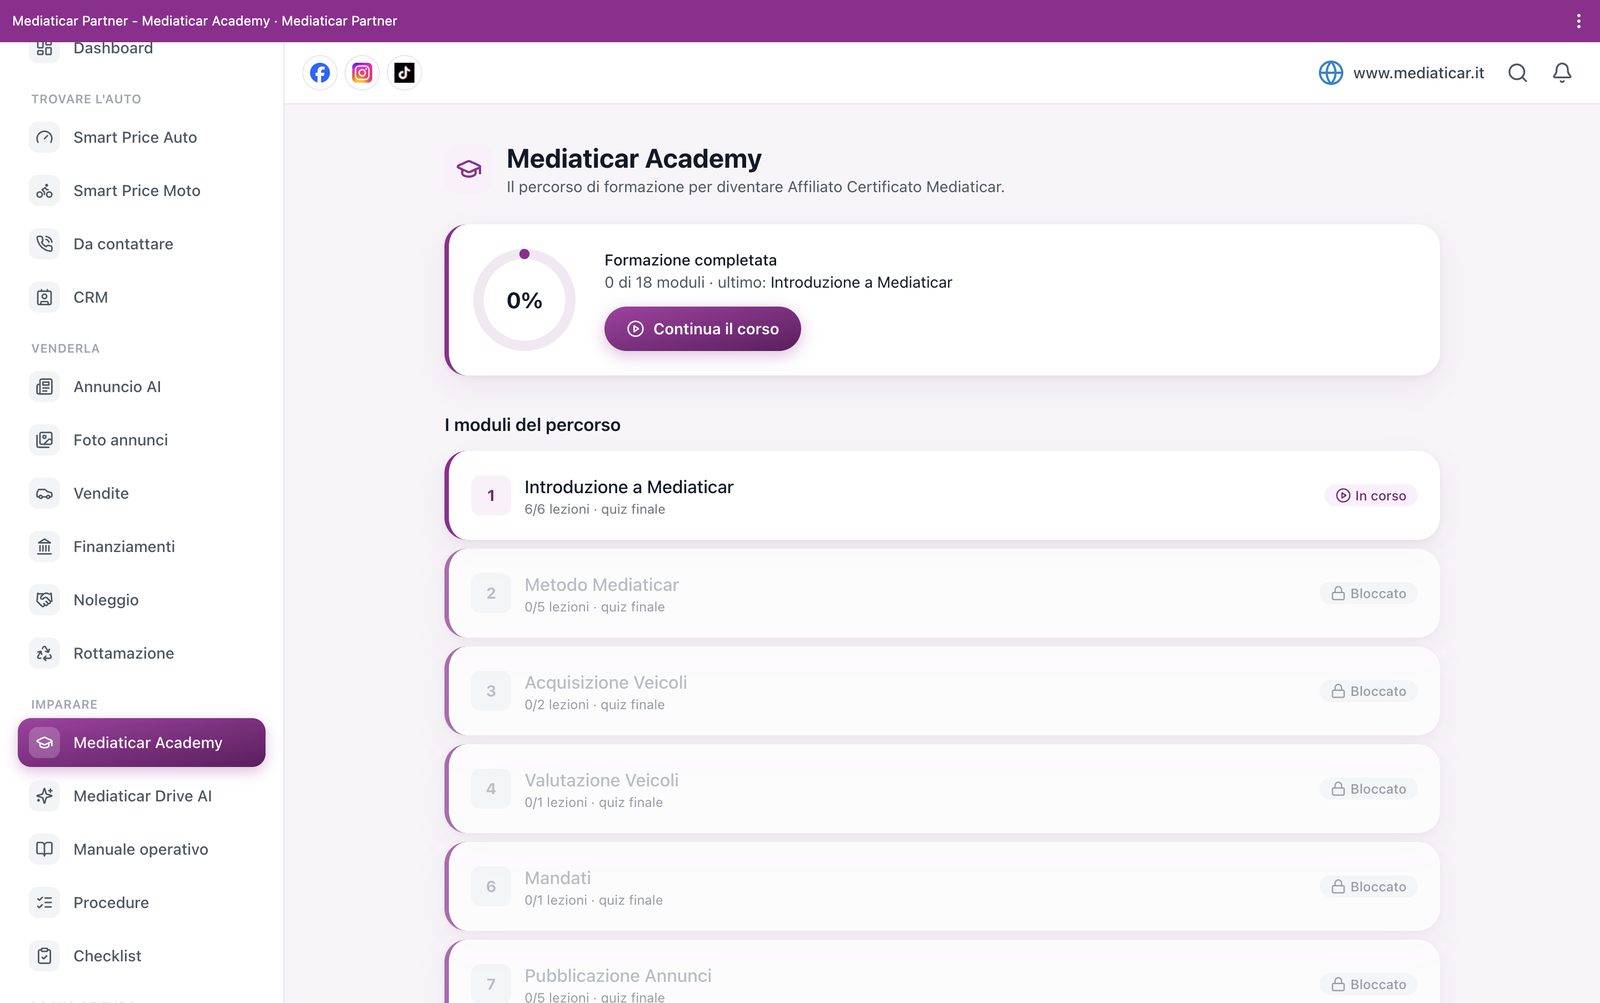
Task: Click the 0% circular progress indicator
Action: pos(524,300)
